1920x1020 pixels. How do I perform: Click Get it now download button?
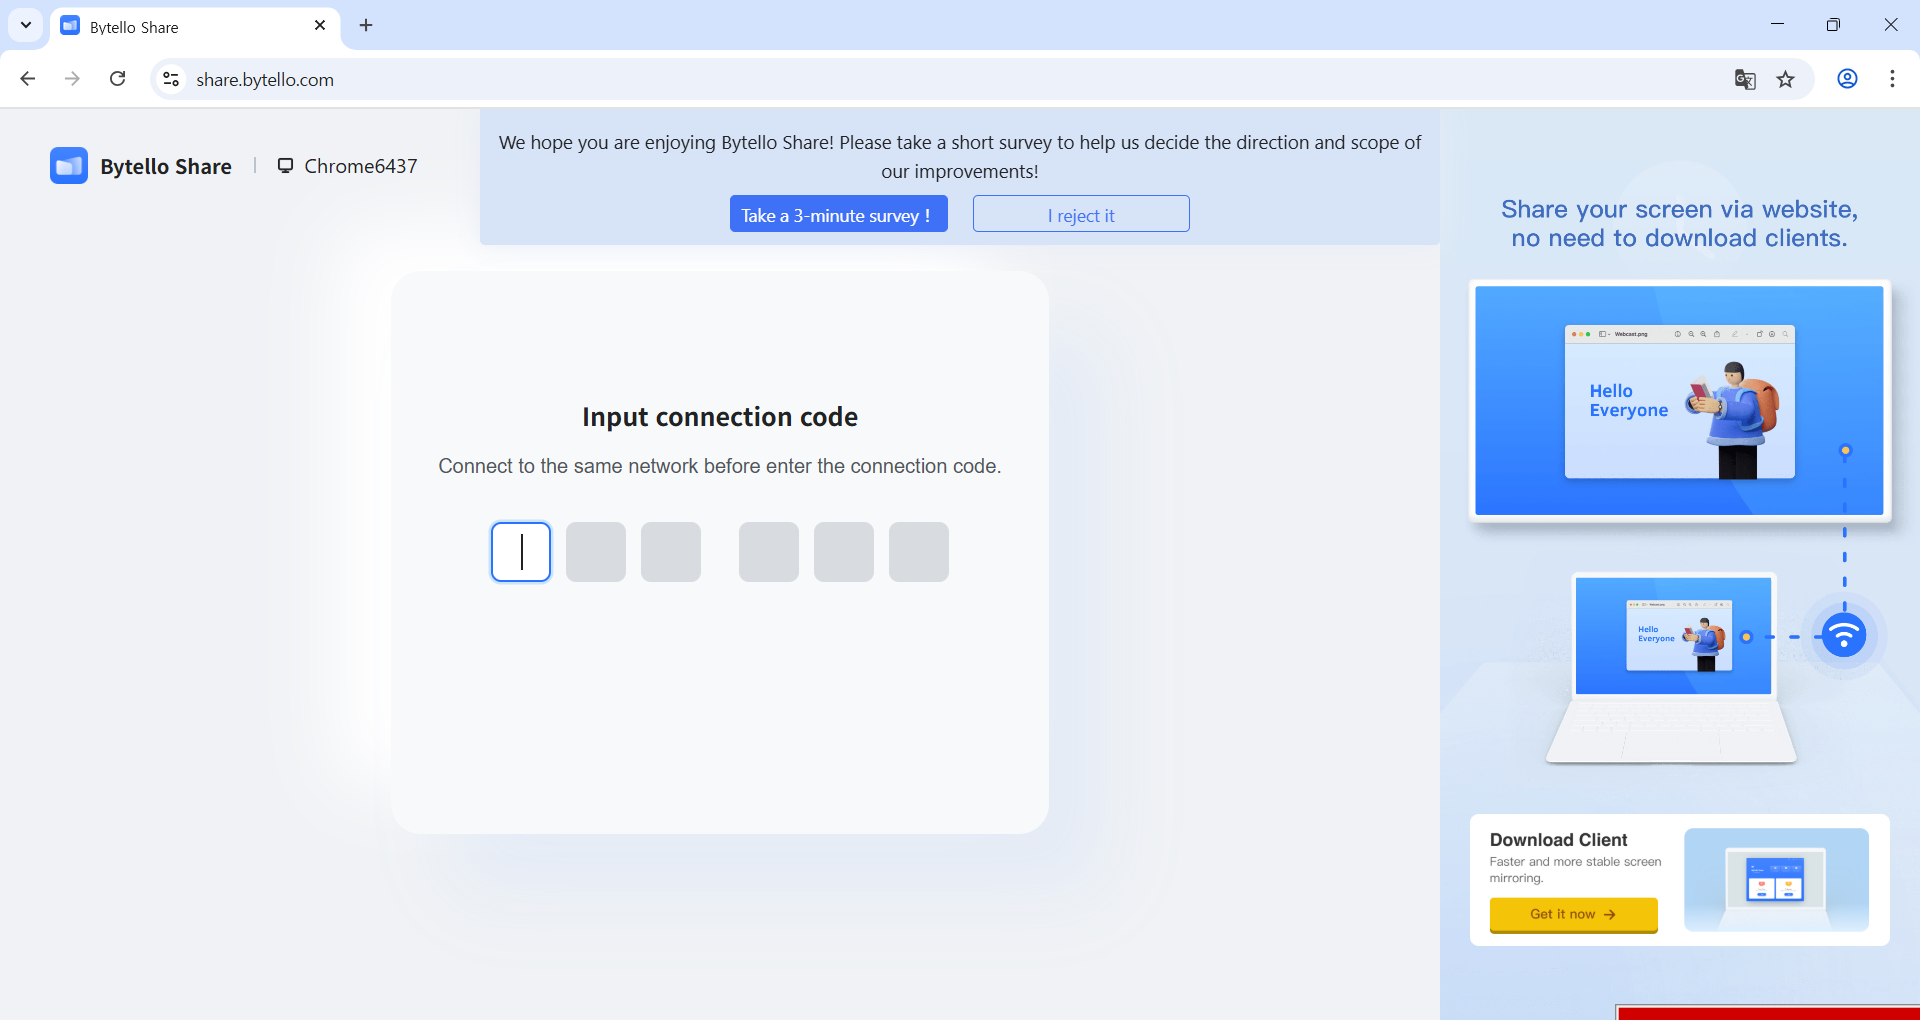coord(1573,914)
